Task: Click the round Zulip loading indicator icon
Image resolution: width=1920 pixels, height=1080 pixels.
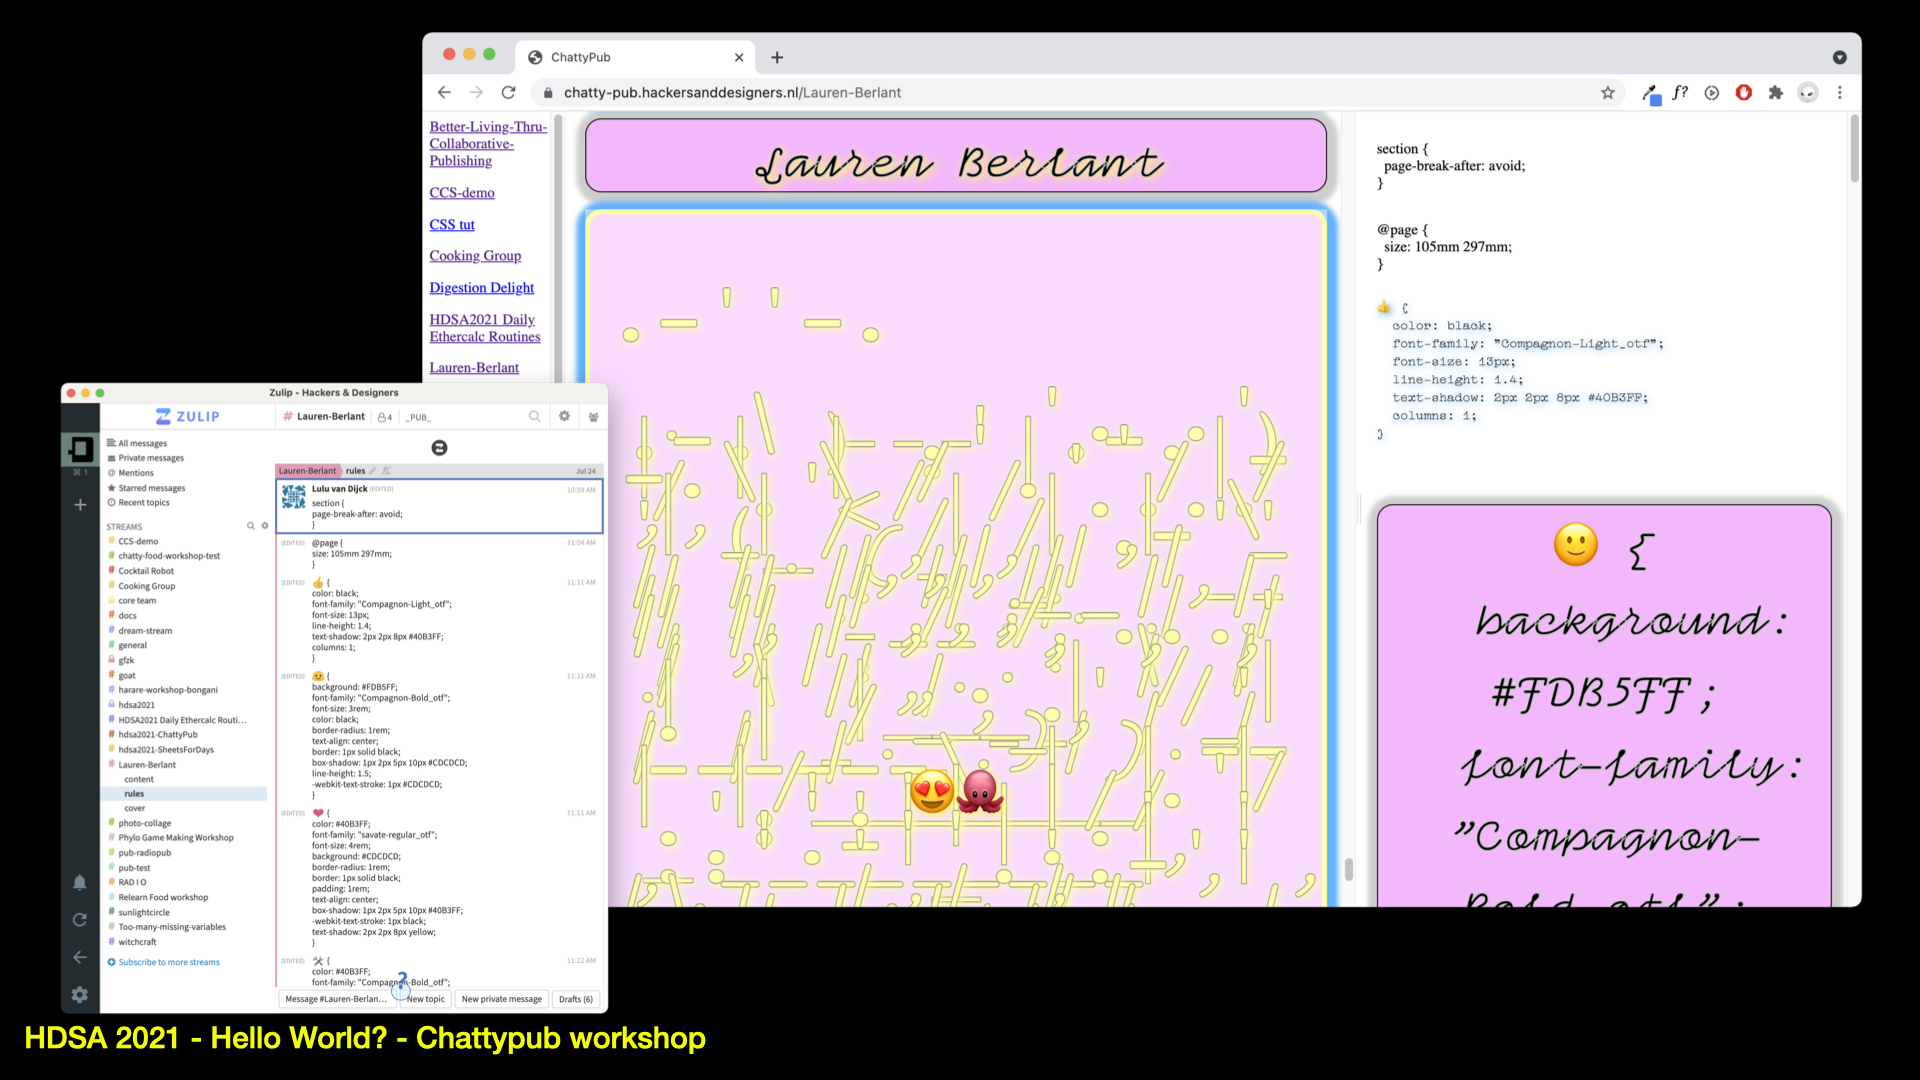Action: coord(439,447)
